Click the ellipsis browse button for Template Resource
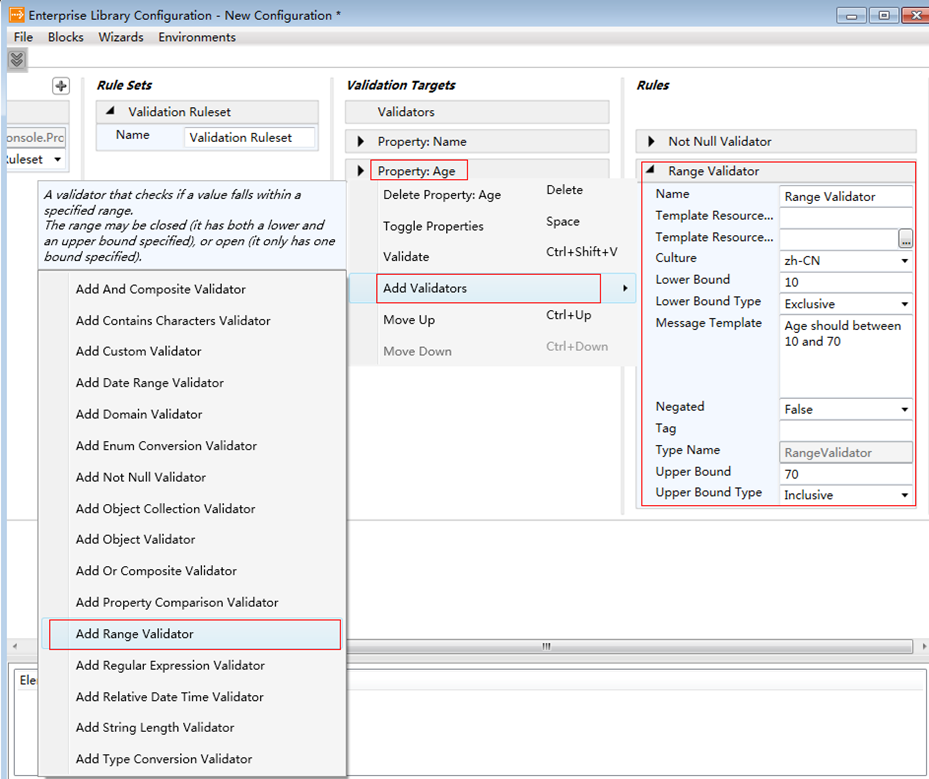 (x=905, y=238)
